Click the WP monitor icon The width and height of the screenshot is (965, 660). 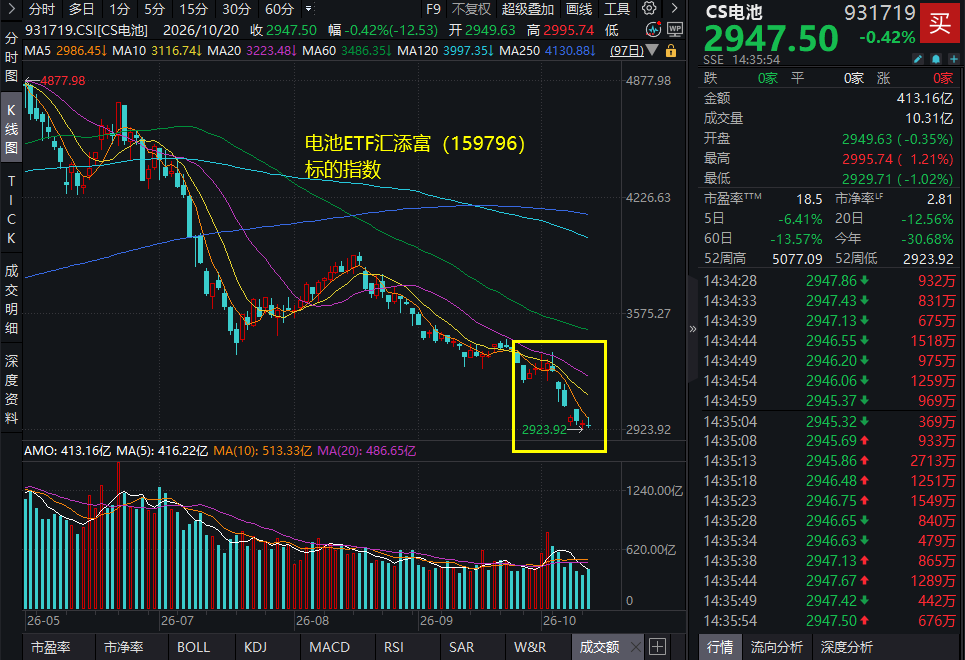(x=675, y=30)
